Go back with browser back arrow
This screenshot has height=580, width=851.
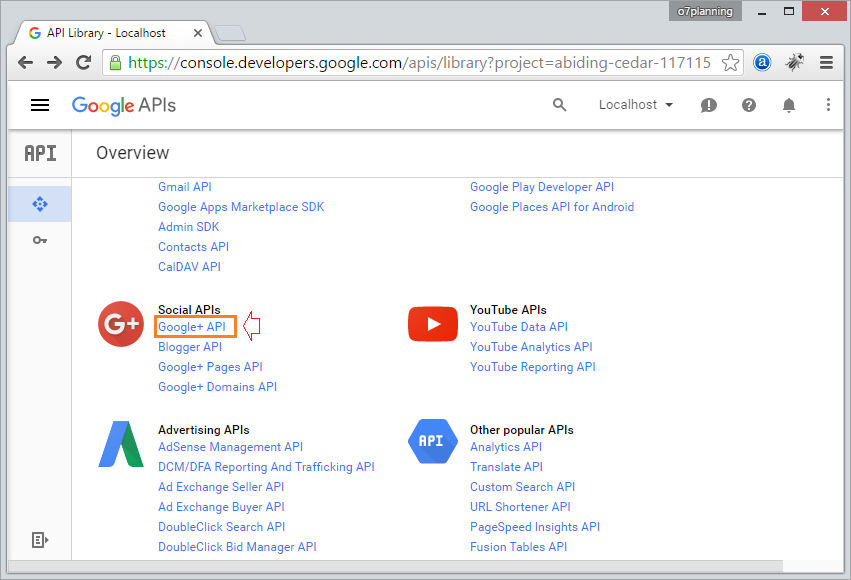[26, 63]
